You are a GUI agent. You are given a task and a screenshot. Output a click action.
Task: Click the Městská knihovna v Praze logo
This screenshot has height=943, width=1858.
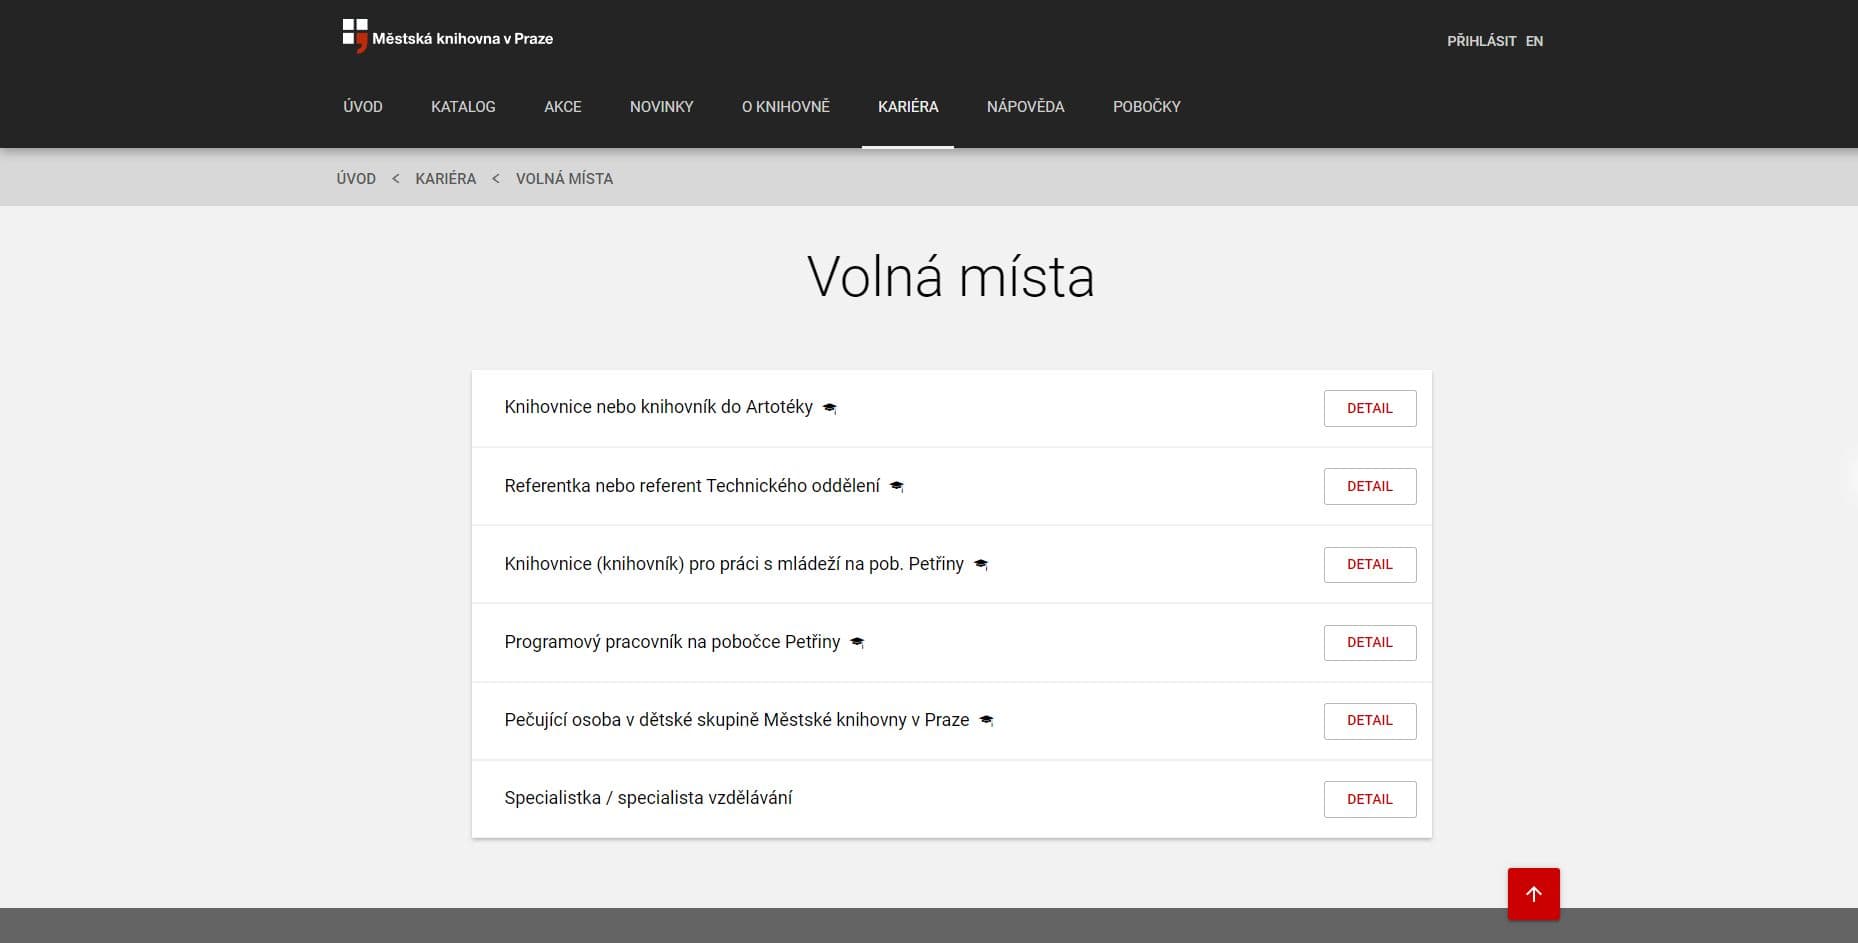coord(447,37)
